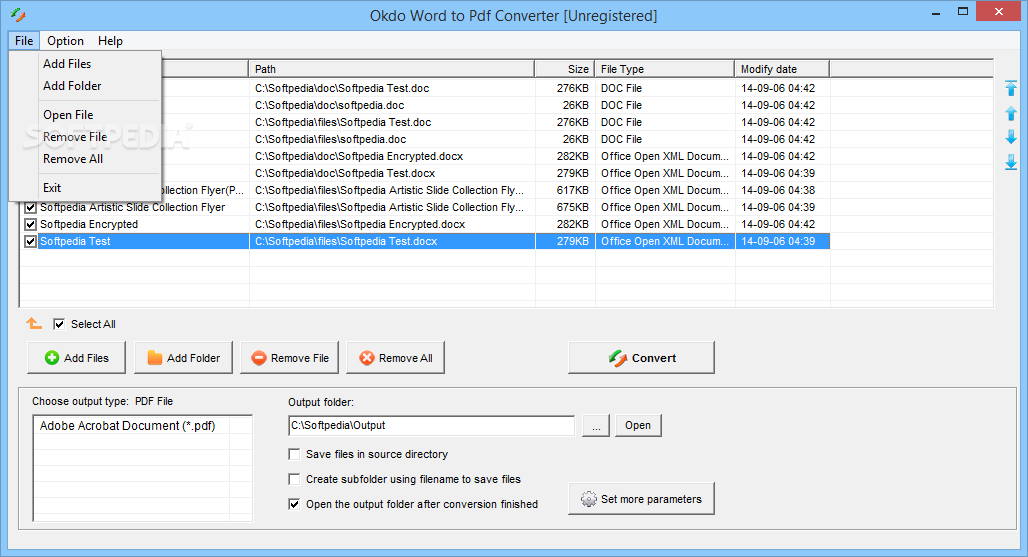Click the Remove All button
1028x557 pixels.
pyautogui.click(x=395, y=358)
